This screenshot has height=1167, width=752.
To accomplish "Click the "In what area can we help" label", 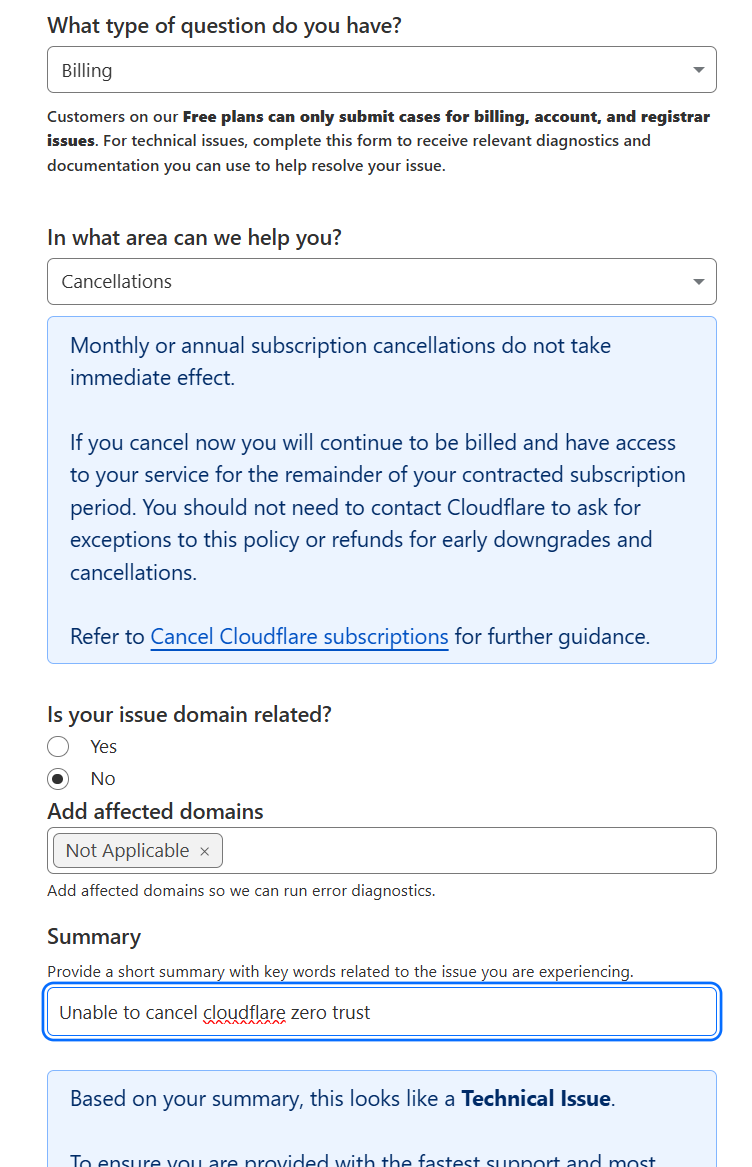I will [x=194, y=238].
